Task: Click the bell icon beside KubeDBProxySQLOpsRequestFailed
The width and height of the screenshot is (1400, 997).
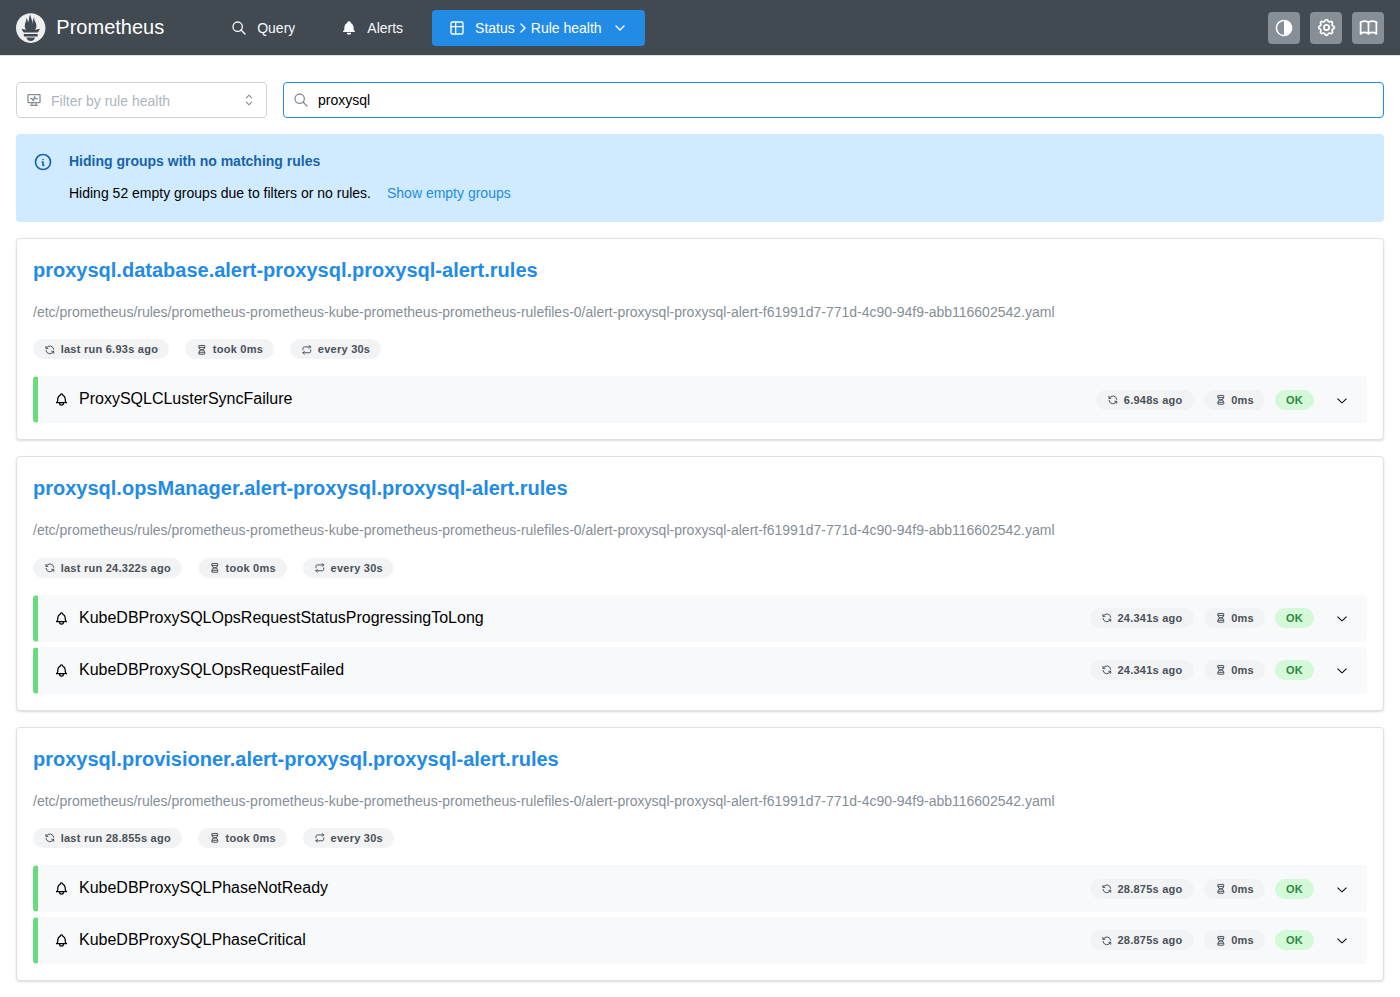Action: click(61, 670)
